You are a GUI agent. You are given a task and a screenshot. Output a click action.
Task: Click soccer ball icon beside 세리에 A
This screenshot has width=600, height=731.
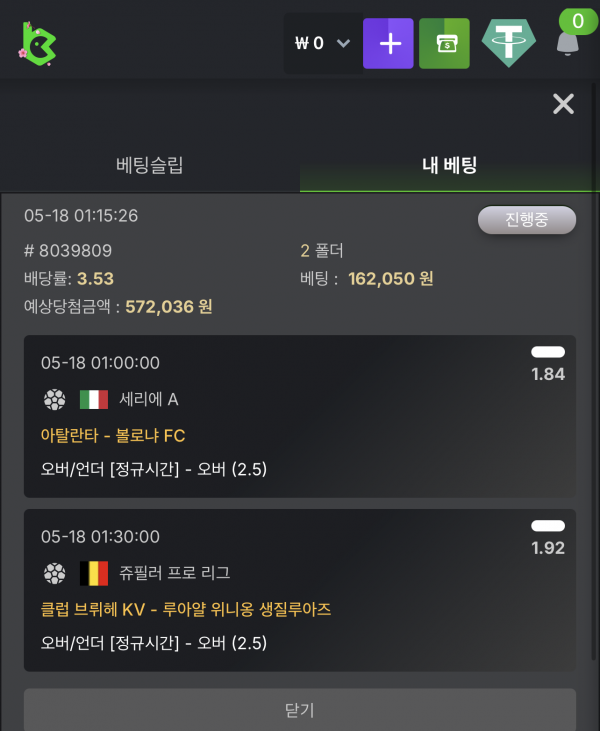[55, 400]
